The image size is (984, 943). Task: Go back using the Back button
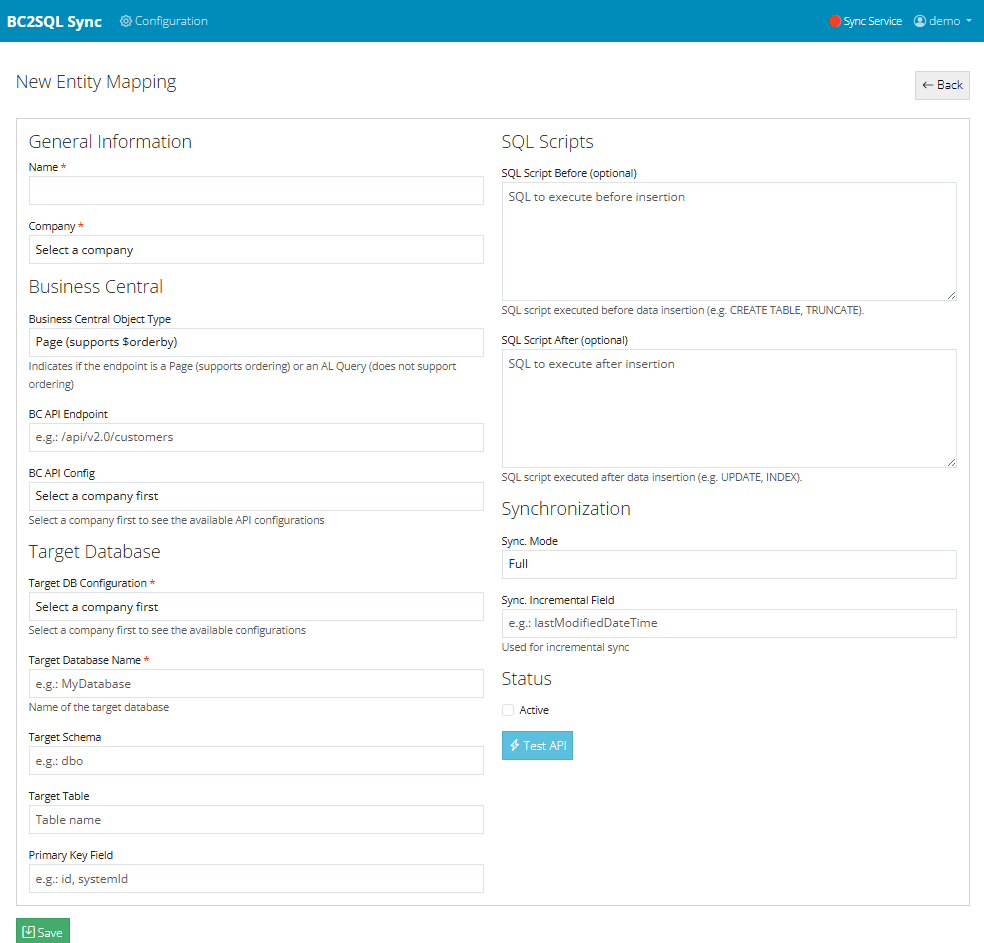tap(942, 85)
